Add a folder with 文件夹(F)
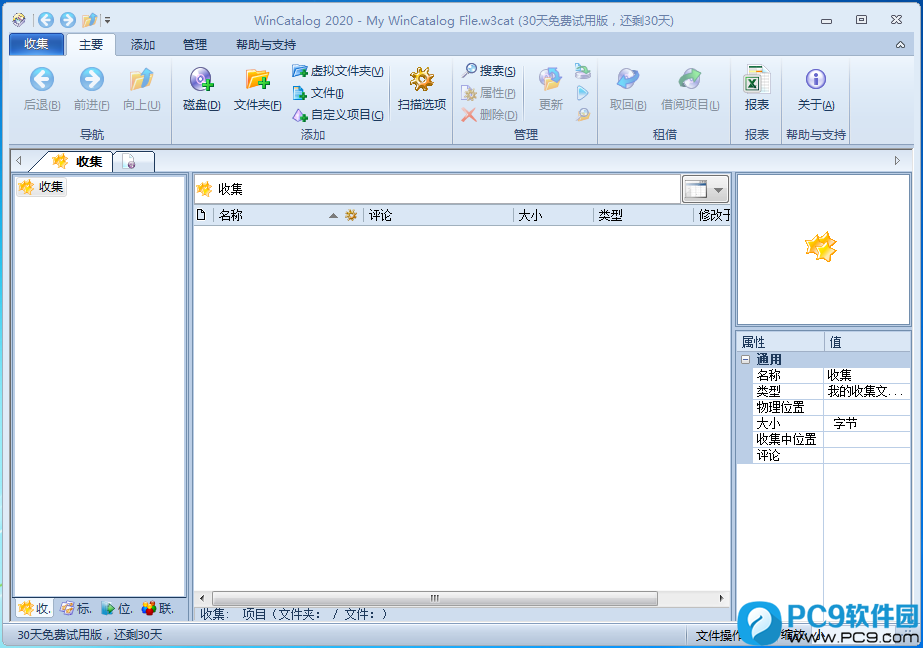The image size is (923, 648). tap(257, 89)
